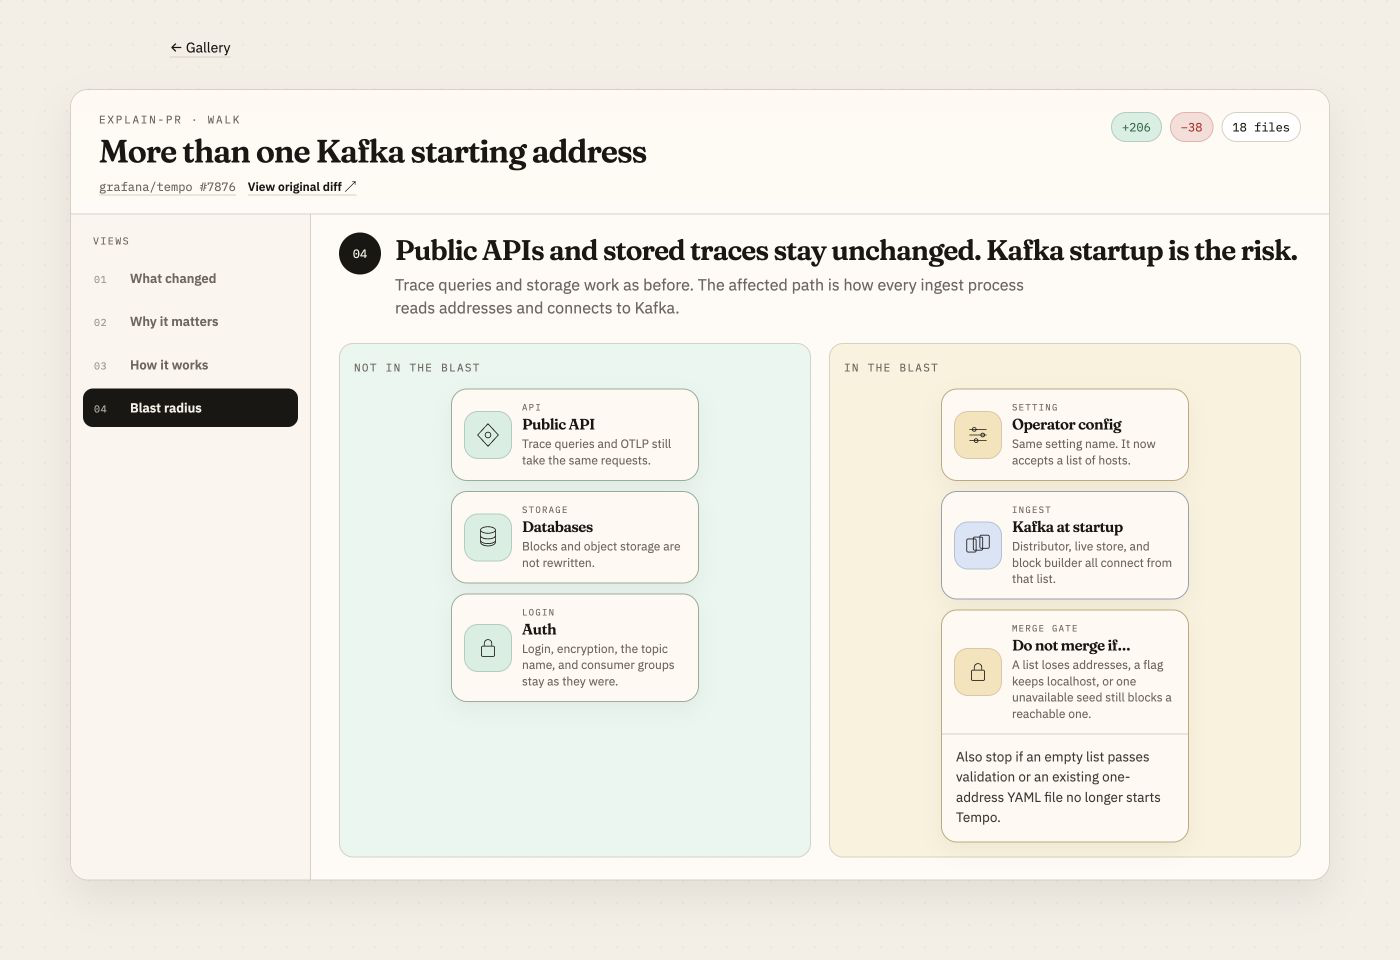Viewport: 1400px width, 960px height.
Task: Click the INGEST label
Action: click(x=1031, y=510)
